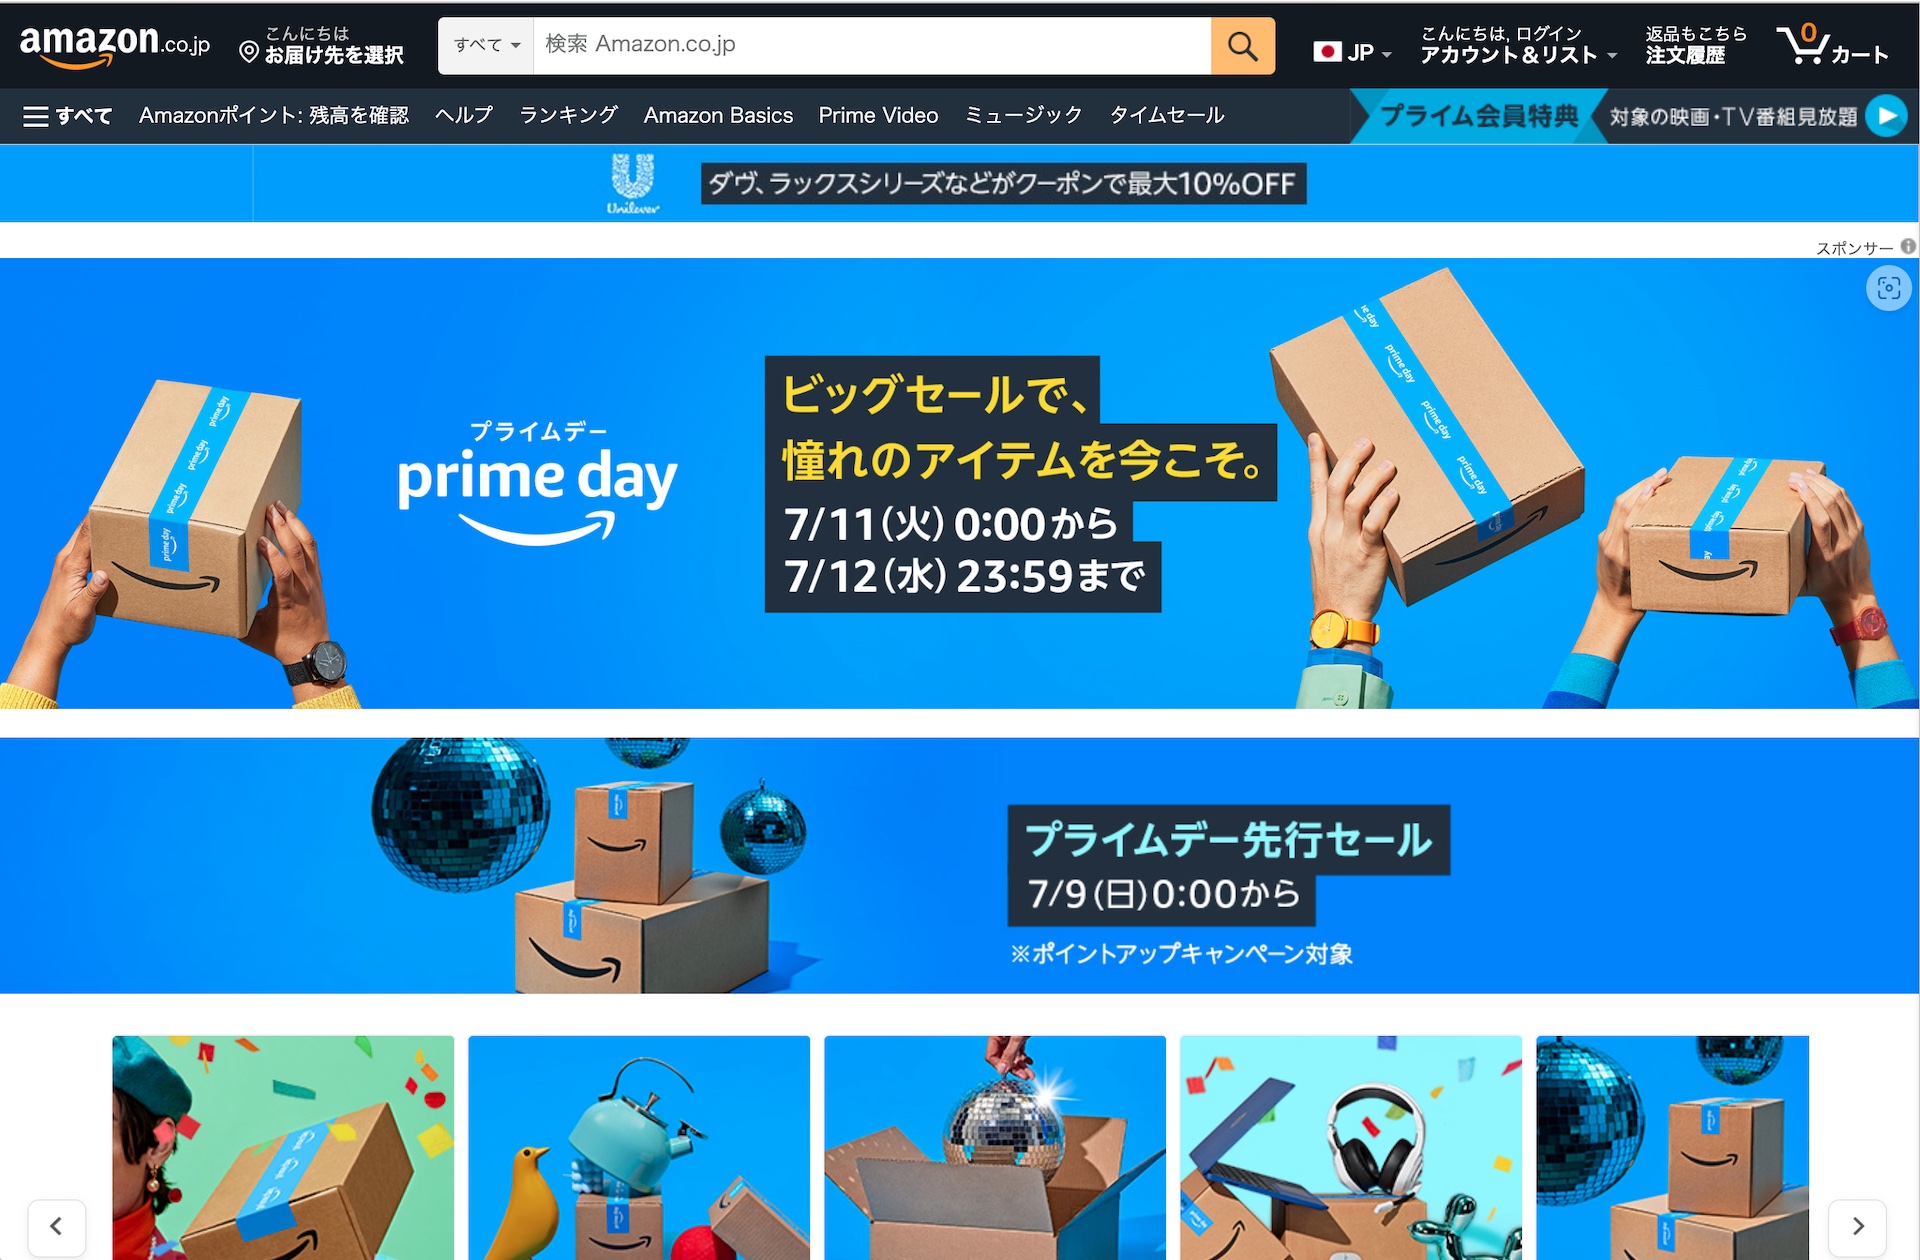Click the camera scan icon on banner
The height and width of the screenshot is (1260, 1920).
[x=1888, y=289]
